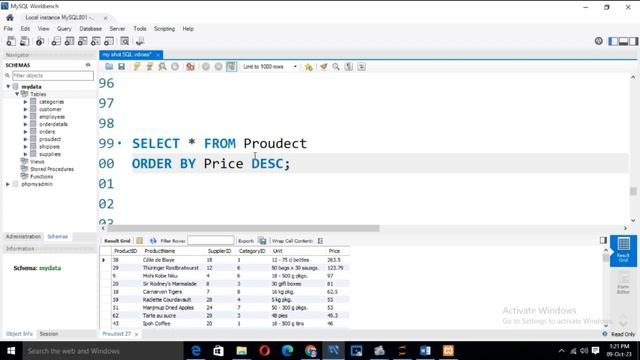Toggle the left sidebar panel visibility
Screen dimensions: 640x360
coord(613,41)
